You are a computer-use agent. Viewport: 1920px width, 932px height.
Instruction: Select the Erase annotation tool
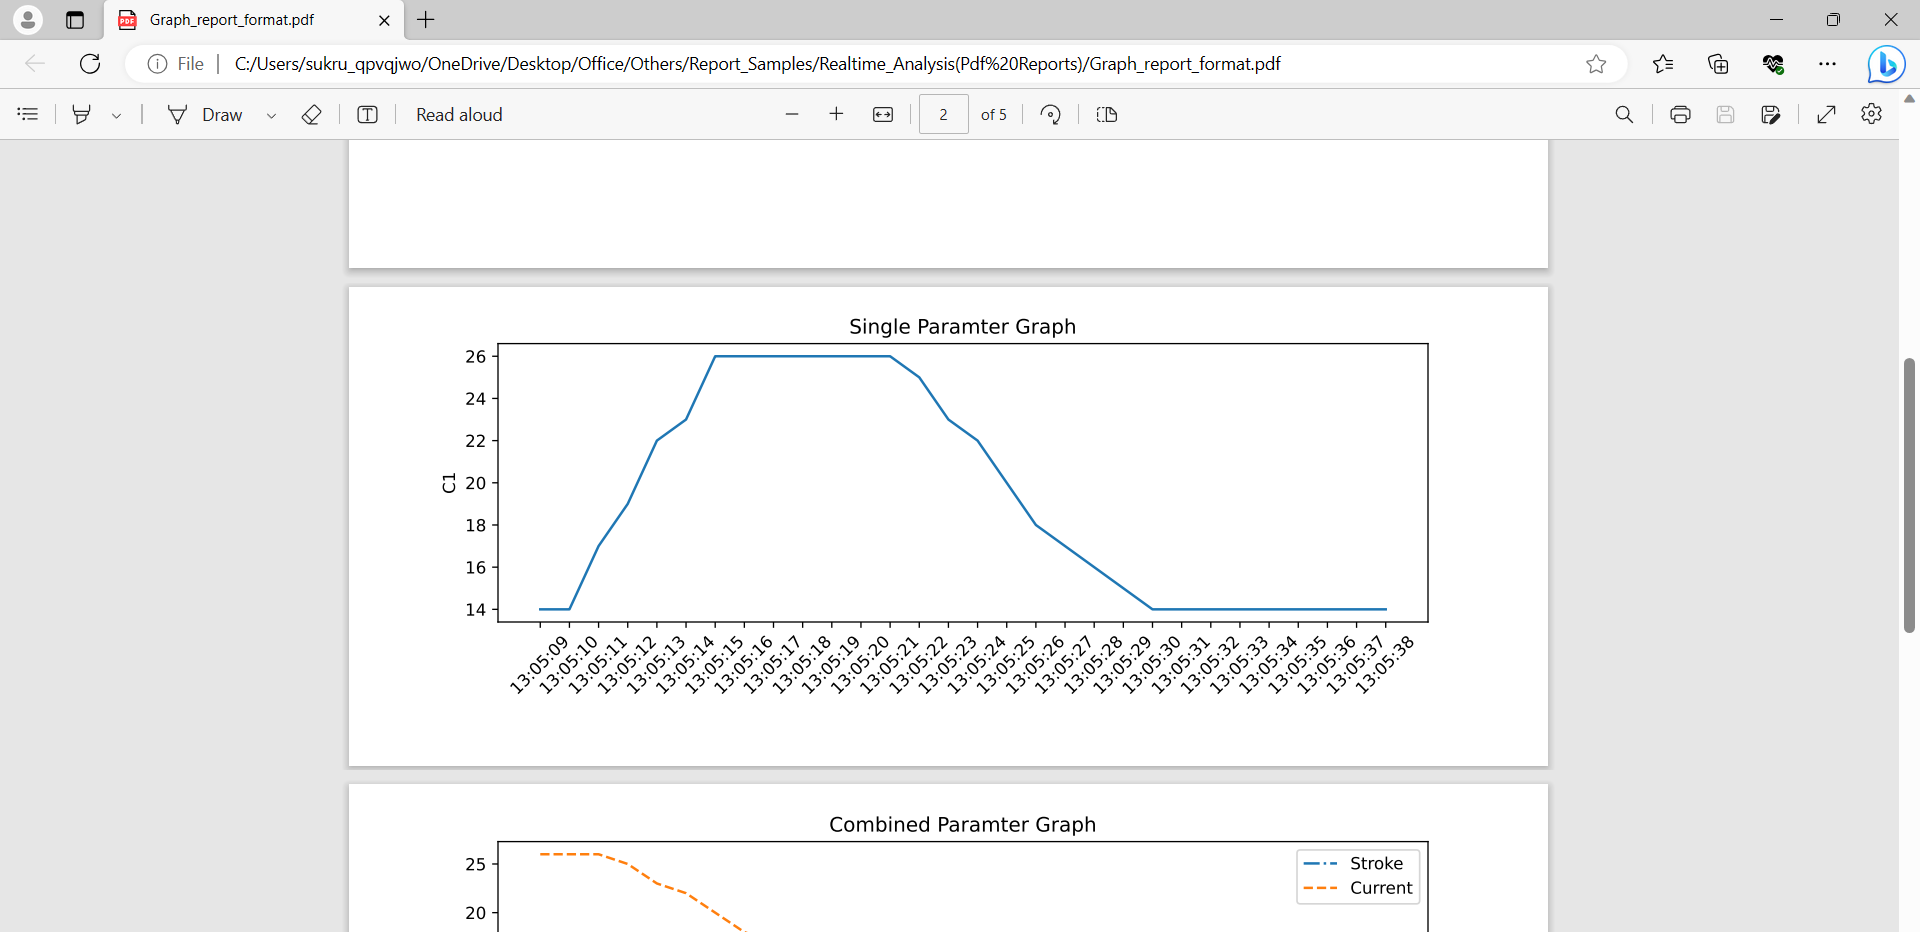click(x=311, y=114)
